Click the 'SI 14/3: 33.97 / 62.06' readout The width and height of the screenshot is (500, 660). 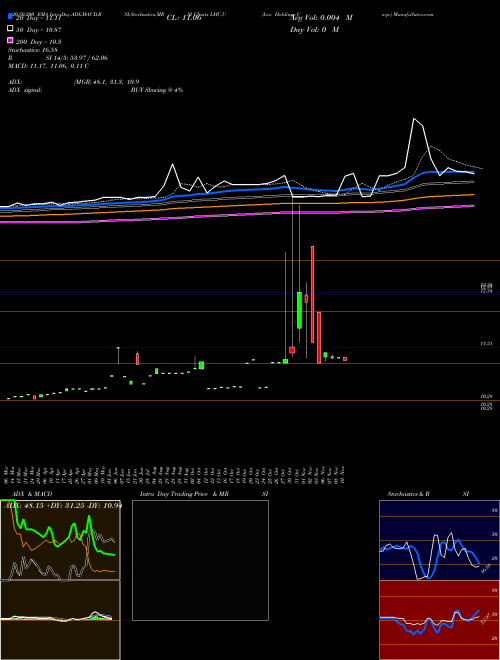point(77,58)
